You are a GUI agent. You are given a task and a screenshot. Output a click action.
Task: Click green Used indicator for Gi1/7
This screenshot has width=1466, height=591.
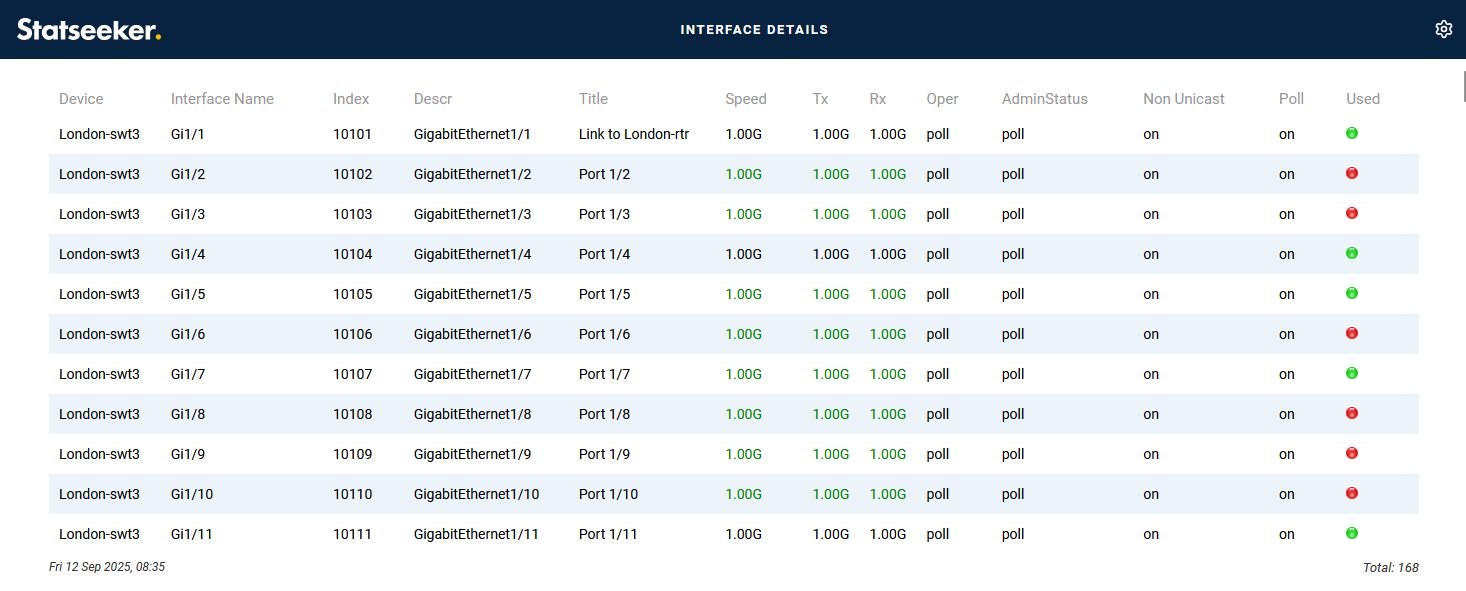pos(1352,373)
